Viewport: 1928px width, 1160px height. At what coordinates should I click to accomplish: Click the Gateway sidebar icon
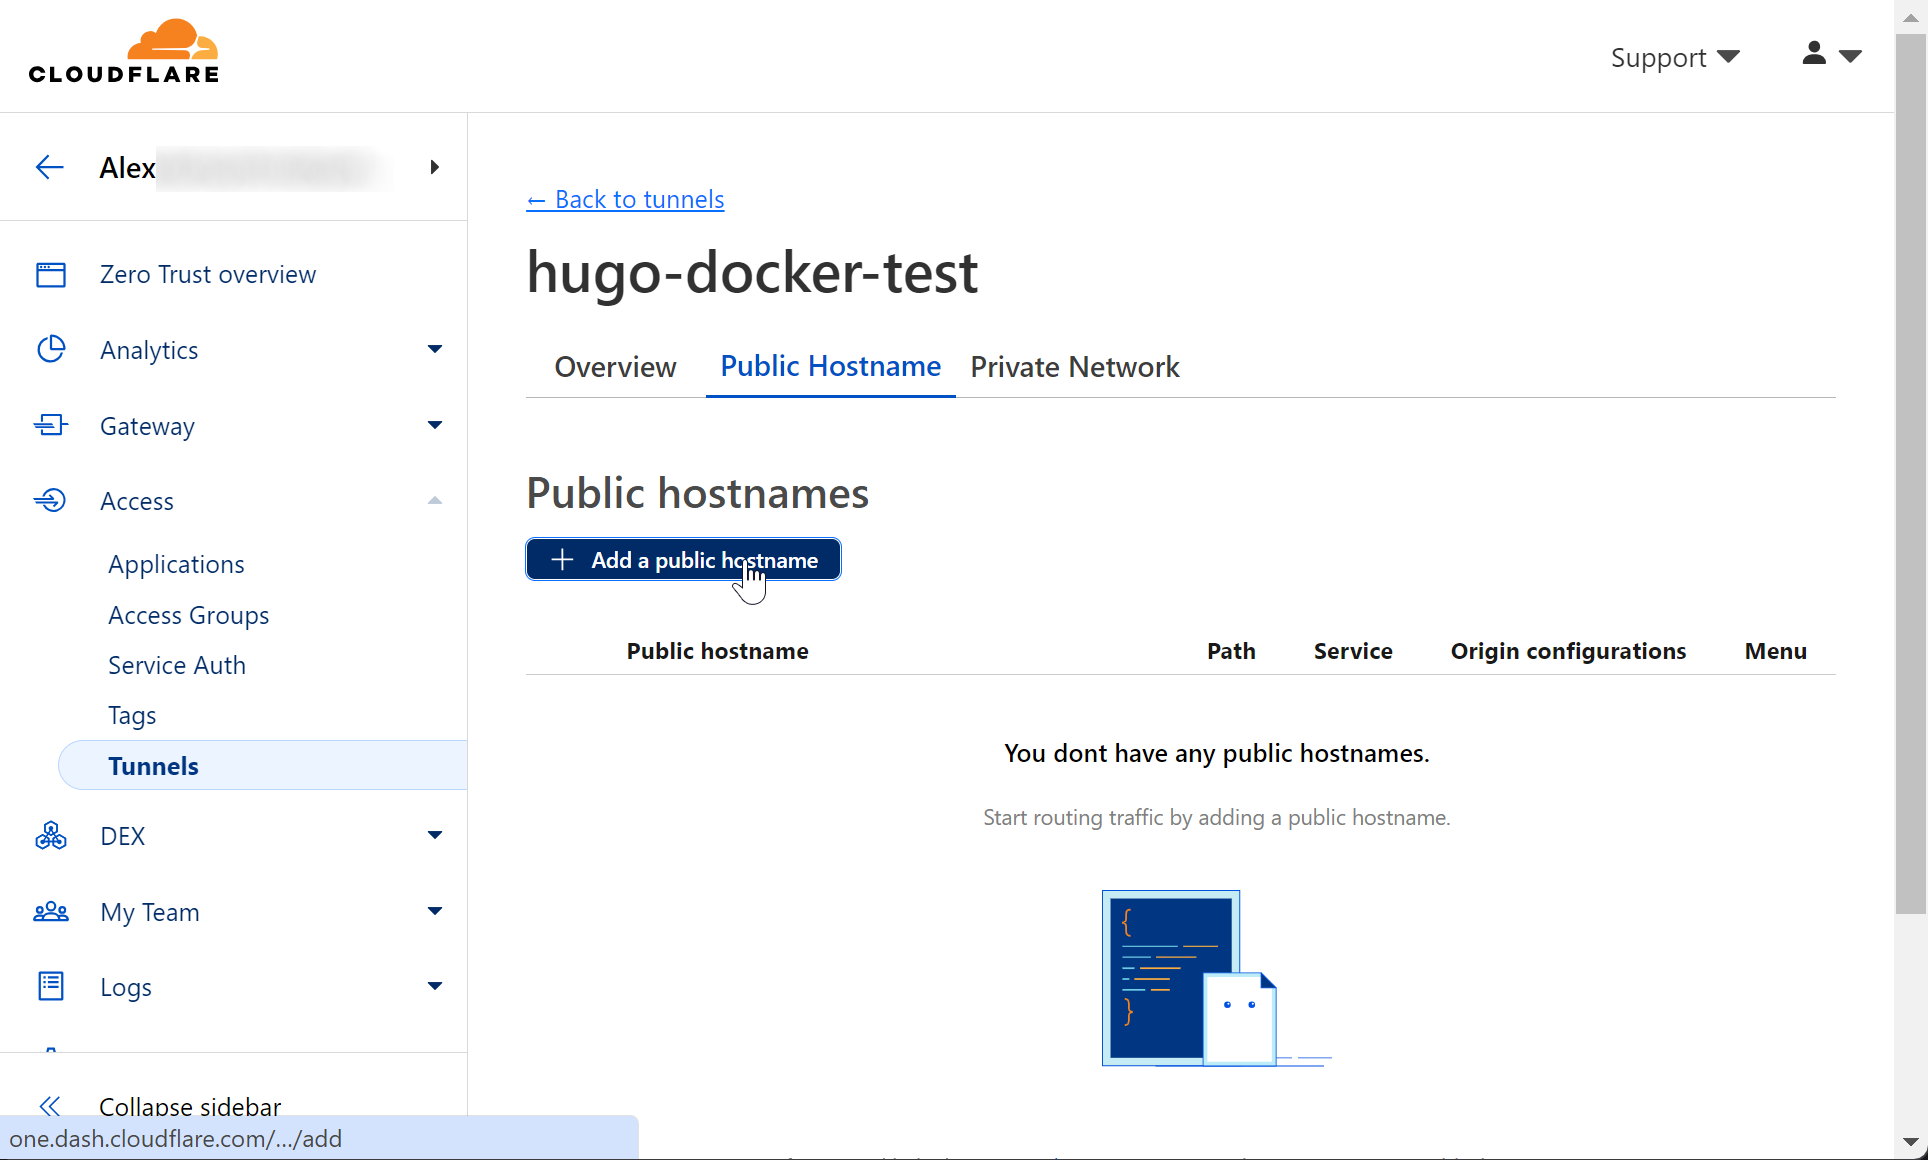(x=51, y=425)
